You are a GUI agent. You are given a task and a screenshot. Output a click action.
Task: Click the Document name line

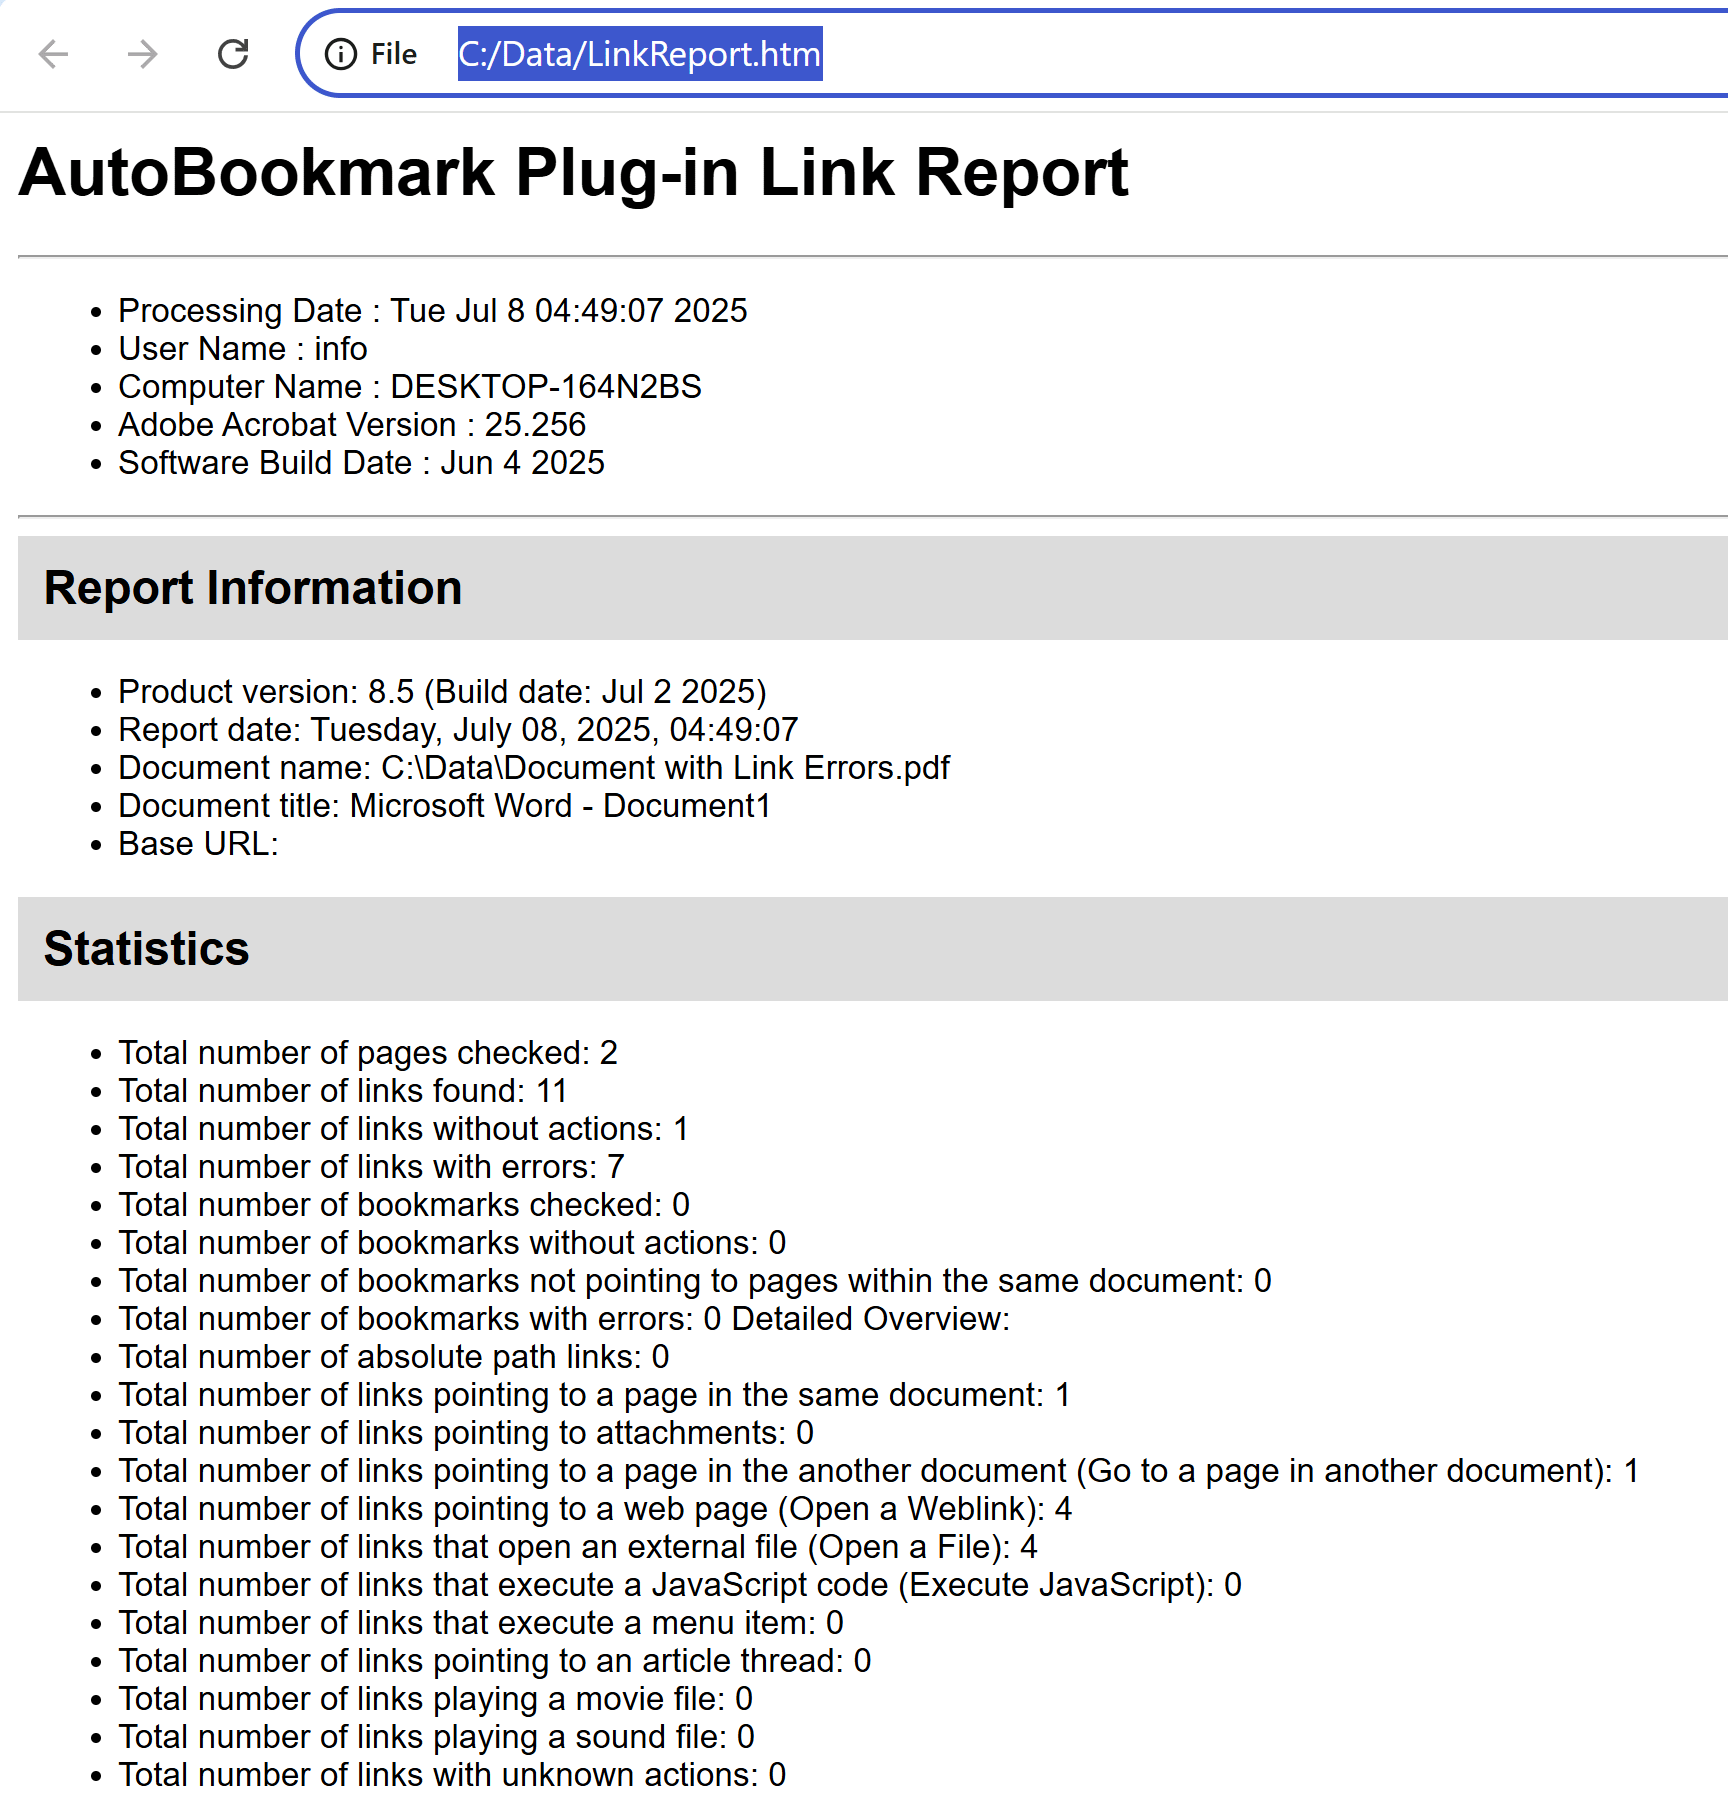click(534, 768)
